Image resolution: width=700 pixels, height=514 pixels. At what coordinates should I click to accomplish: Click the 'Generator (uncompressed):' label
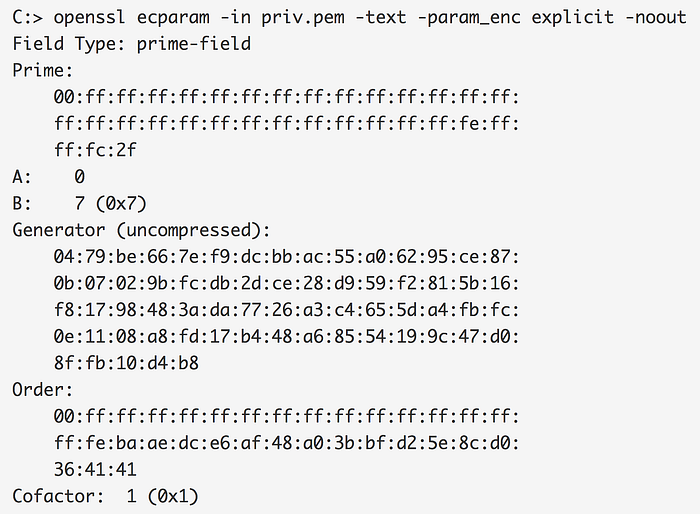(x=142, y=230)
